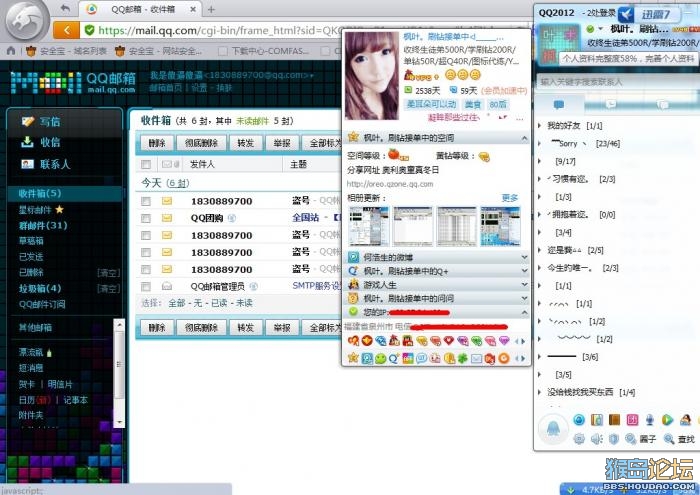Expand the 习惯有您 group in QQ list
The width and height of the screenshot is (700, 495).
click(x=540, y=179)
